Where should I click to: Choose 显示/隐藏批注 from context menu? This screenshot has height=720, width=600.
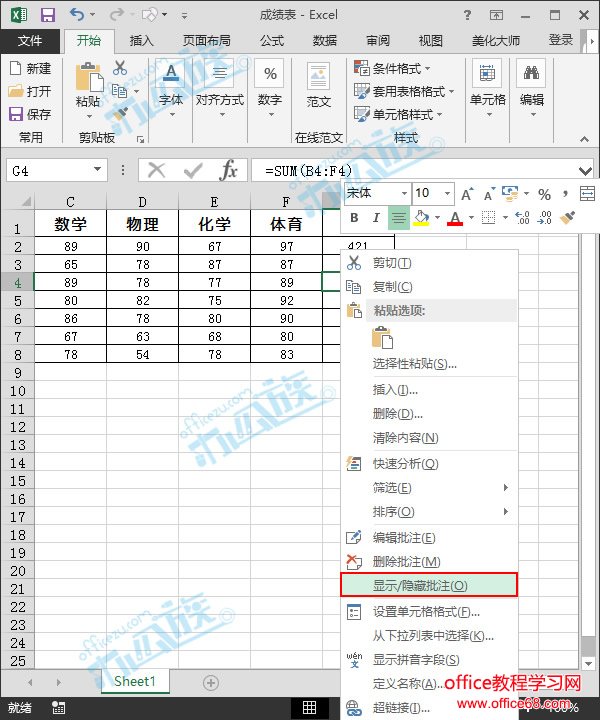tap(429, 585)
